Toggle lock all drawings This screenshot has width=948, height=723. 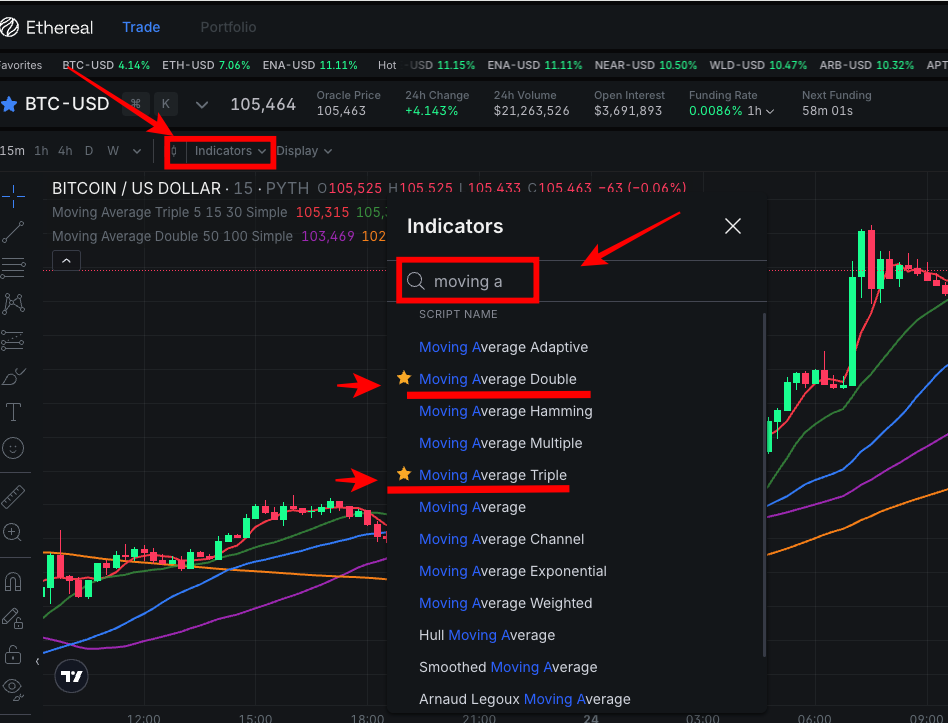13,654
